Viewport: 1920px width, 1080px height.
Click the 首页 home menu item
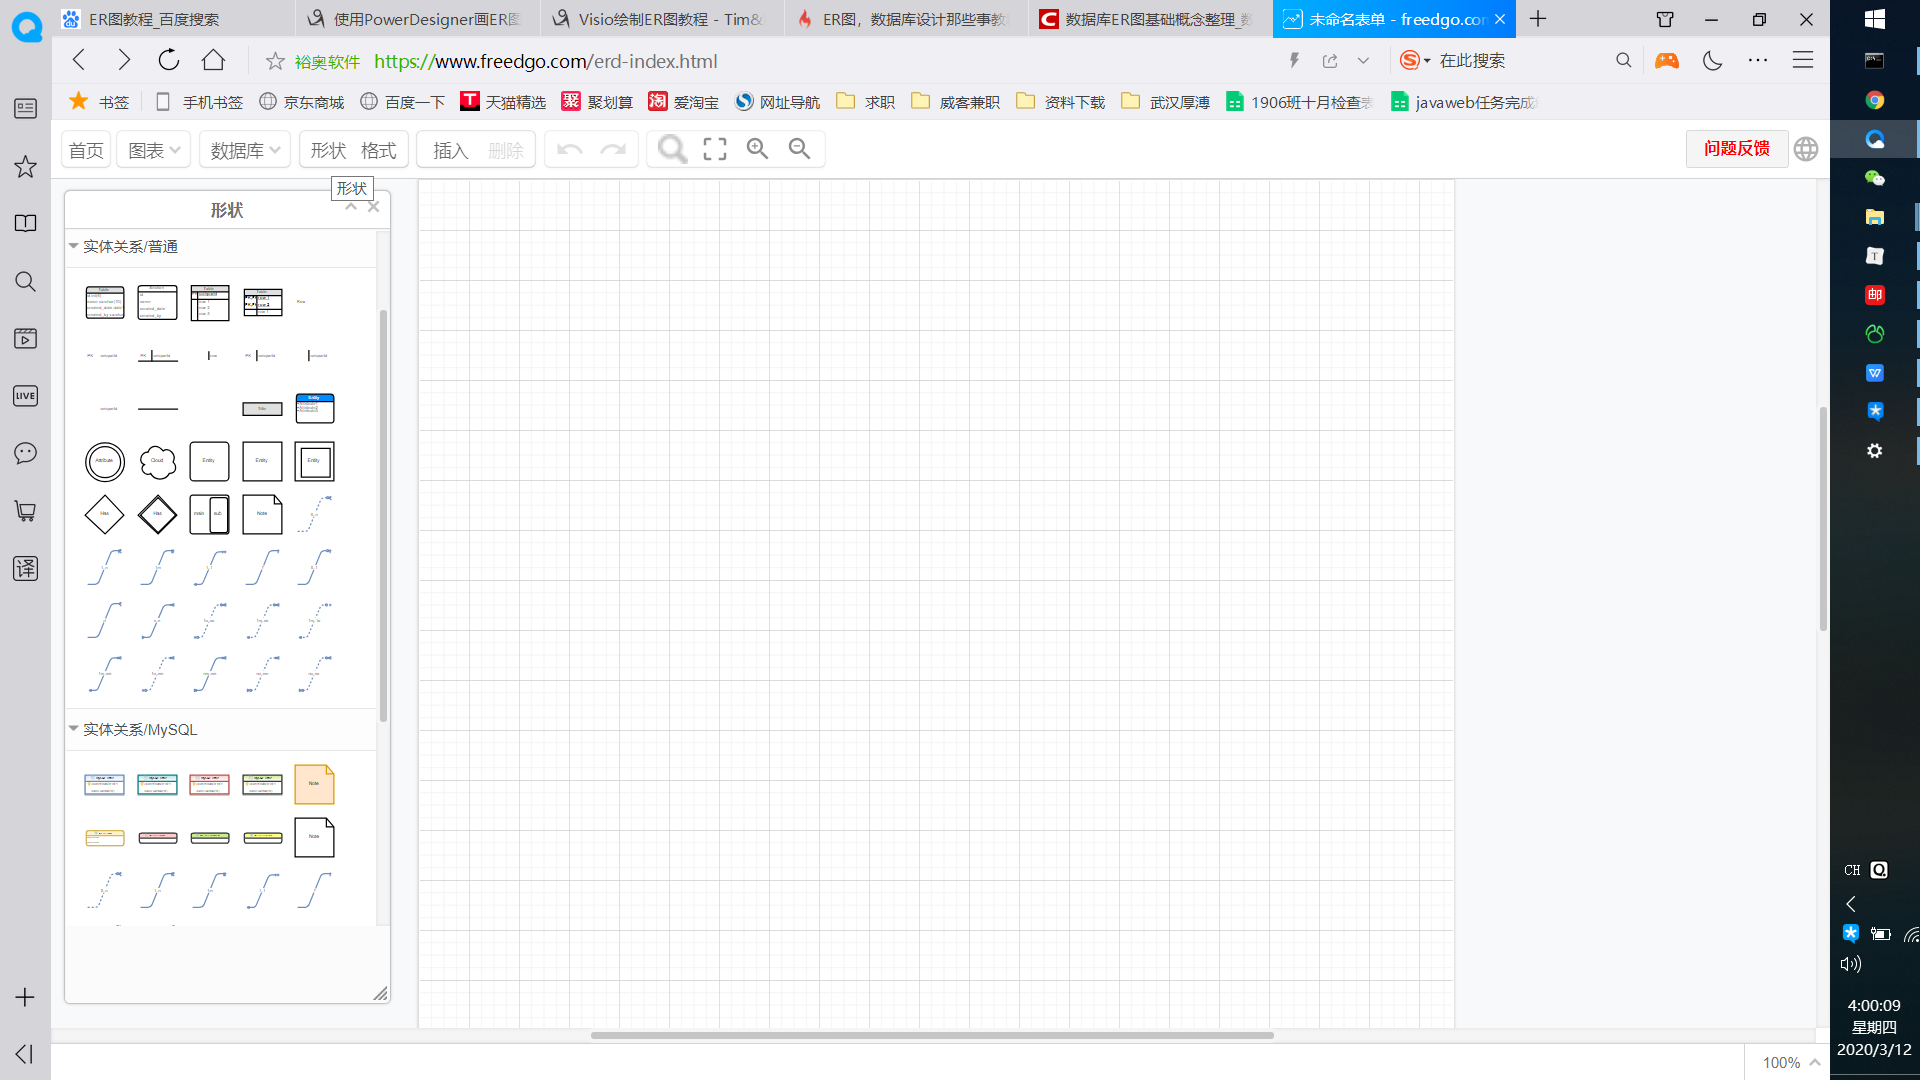click(86, 150)
